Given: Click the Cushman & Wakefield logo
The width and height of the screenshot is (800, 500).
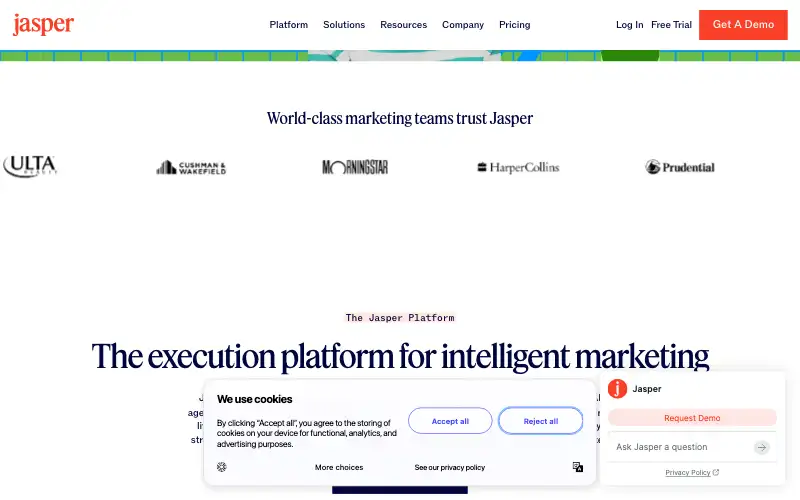Looking at the screenshot, I should point(191,167).
